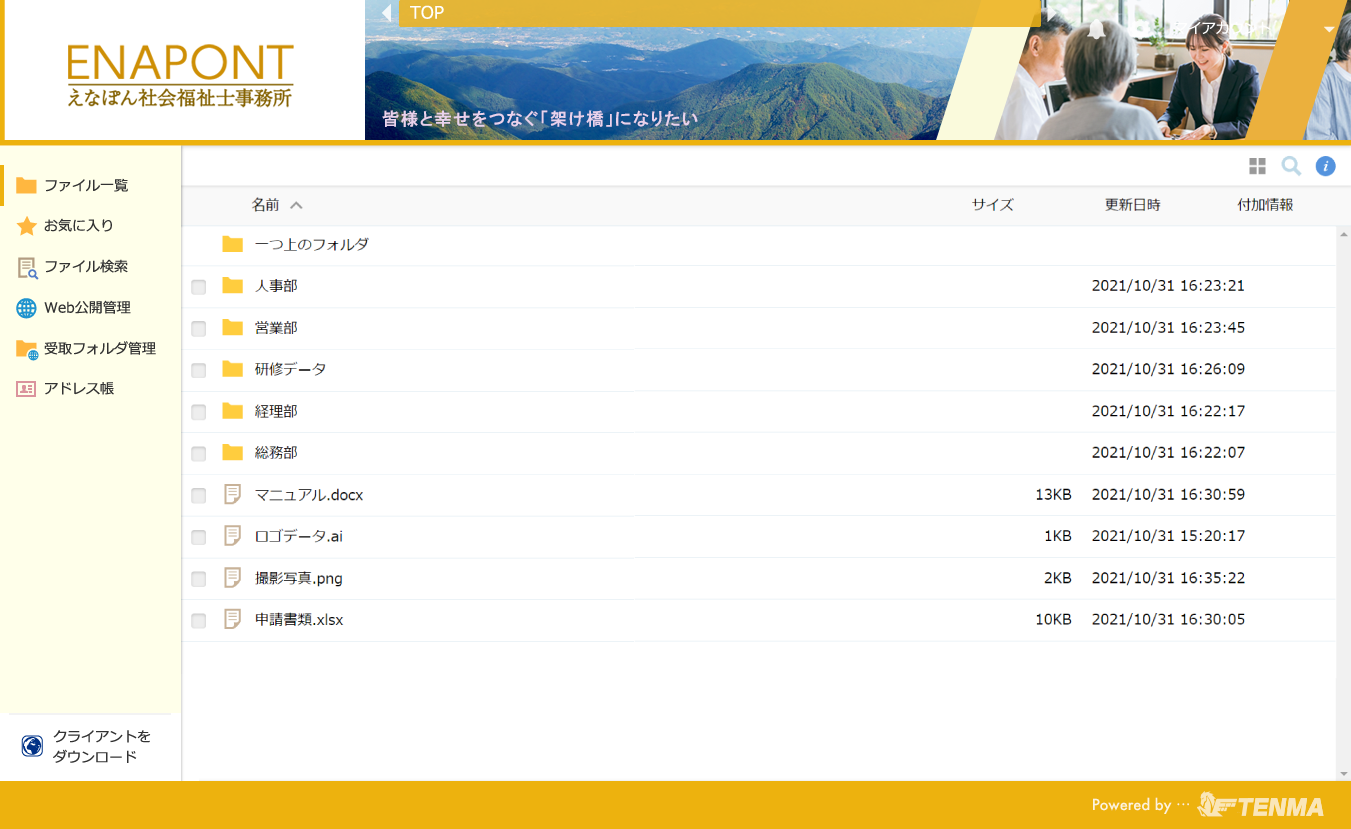
Task: Tick the 申請書類.xlsx checkbox
Action: (199, 621)
